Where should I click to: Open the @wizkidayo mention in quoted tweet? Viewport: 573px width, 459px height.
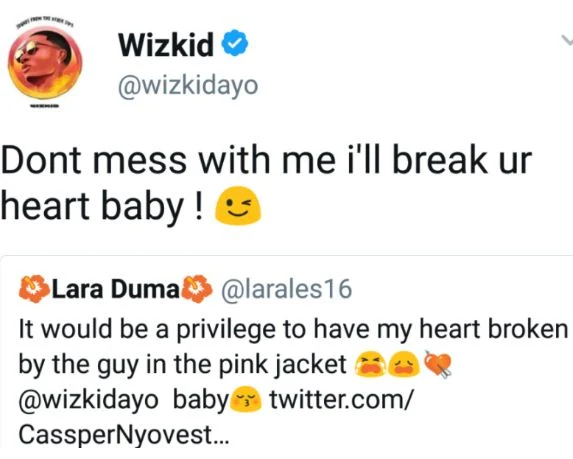(x=88, y=400)
